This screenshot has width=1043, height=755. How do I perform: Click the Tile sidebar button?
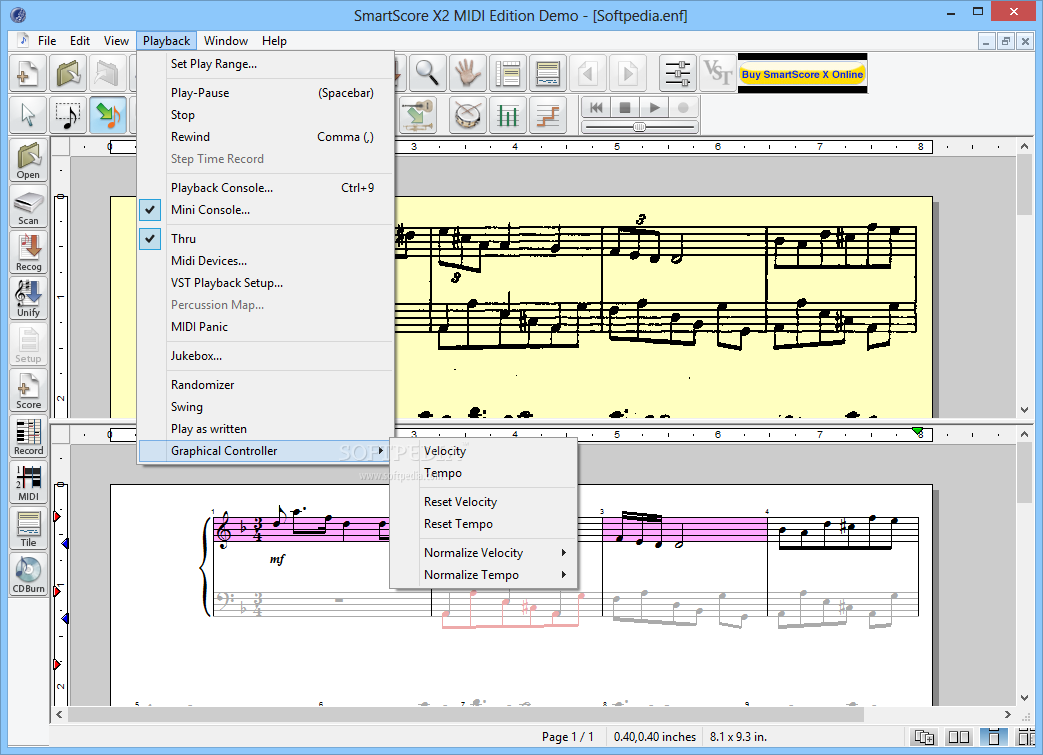tap(29, 528)
